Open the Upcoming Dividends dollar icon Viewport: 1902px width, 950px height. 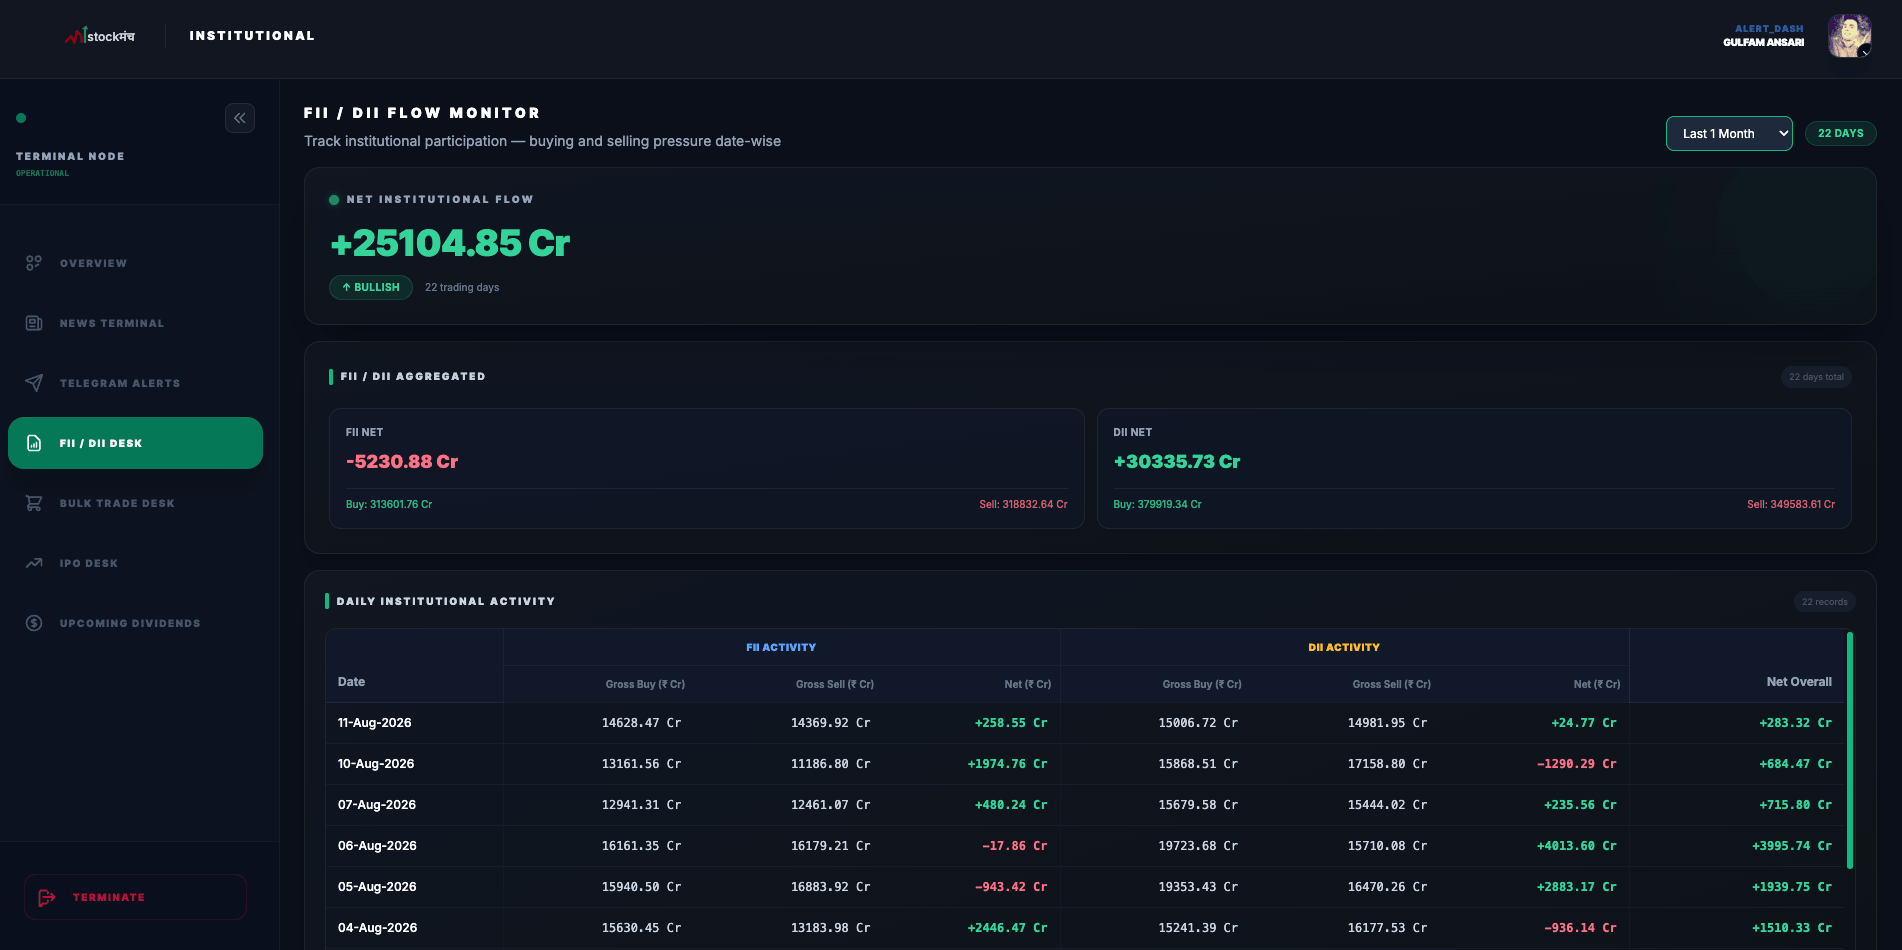coord(34,623)
